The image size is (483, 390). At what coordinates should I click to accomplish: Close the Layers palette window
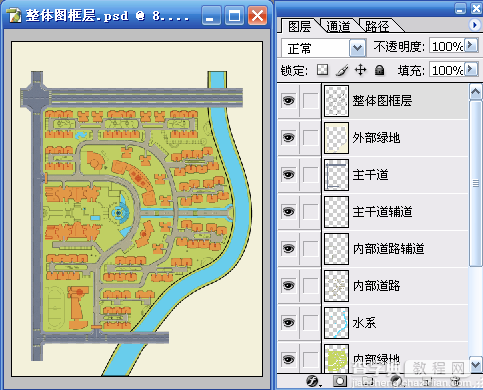point(476,8)
